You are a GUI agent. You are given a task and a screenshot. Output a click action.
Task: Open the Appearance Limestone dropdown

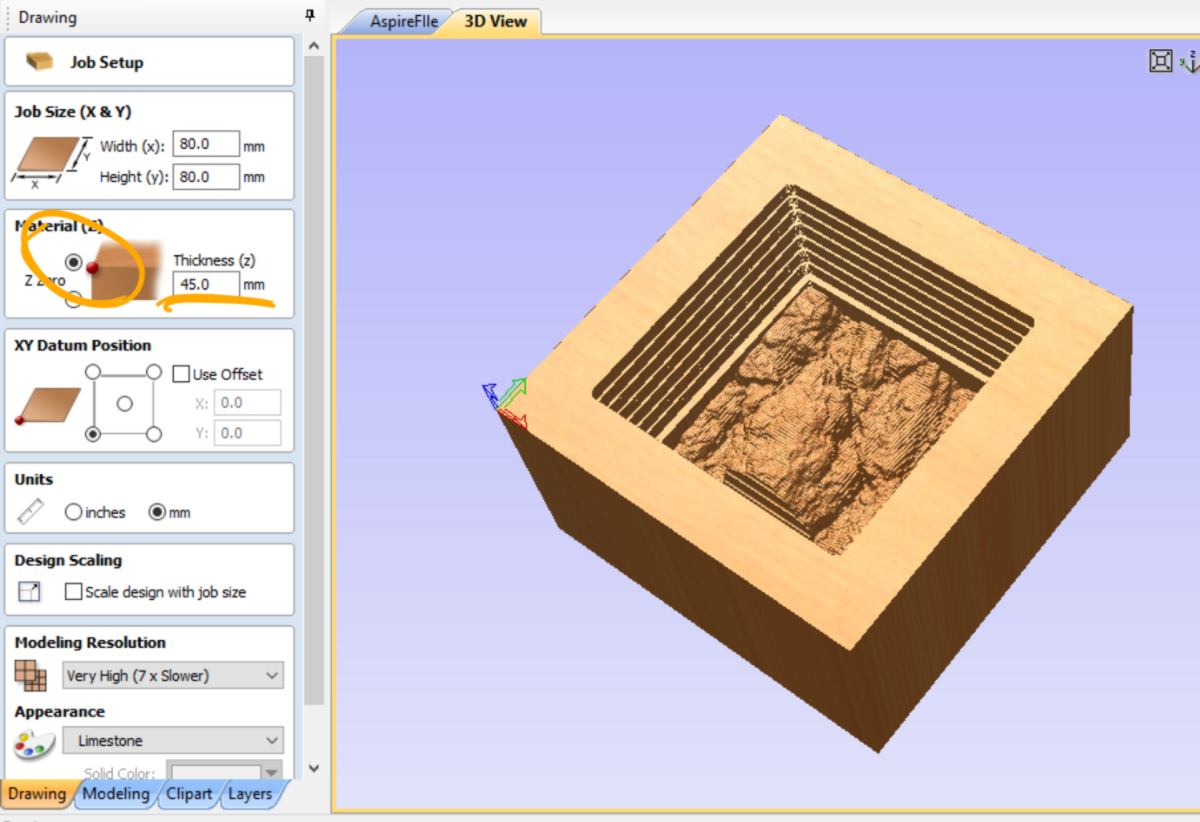[x=173, y=741]
